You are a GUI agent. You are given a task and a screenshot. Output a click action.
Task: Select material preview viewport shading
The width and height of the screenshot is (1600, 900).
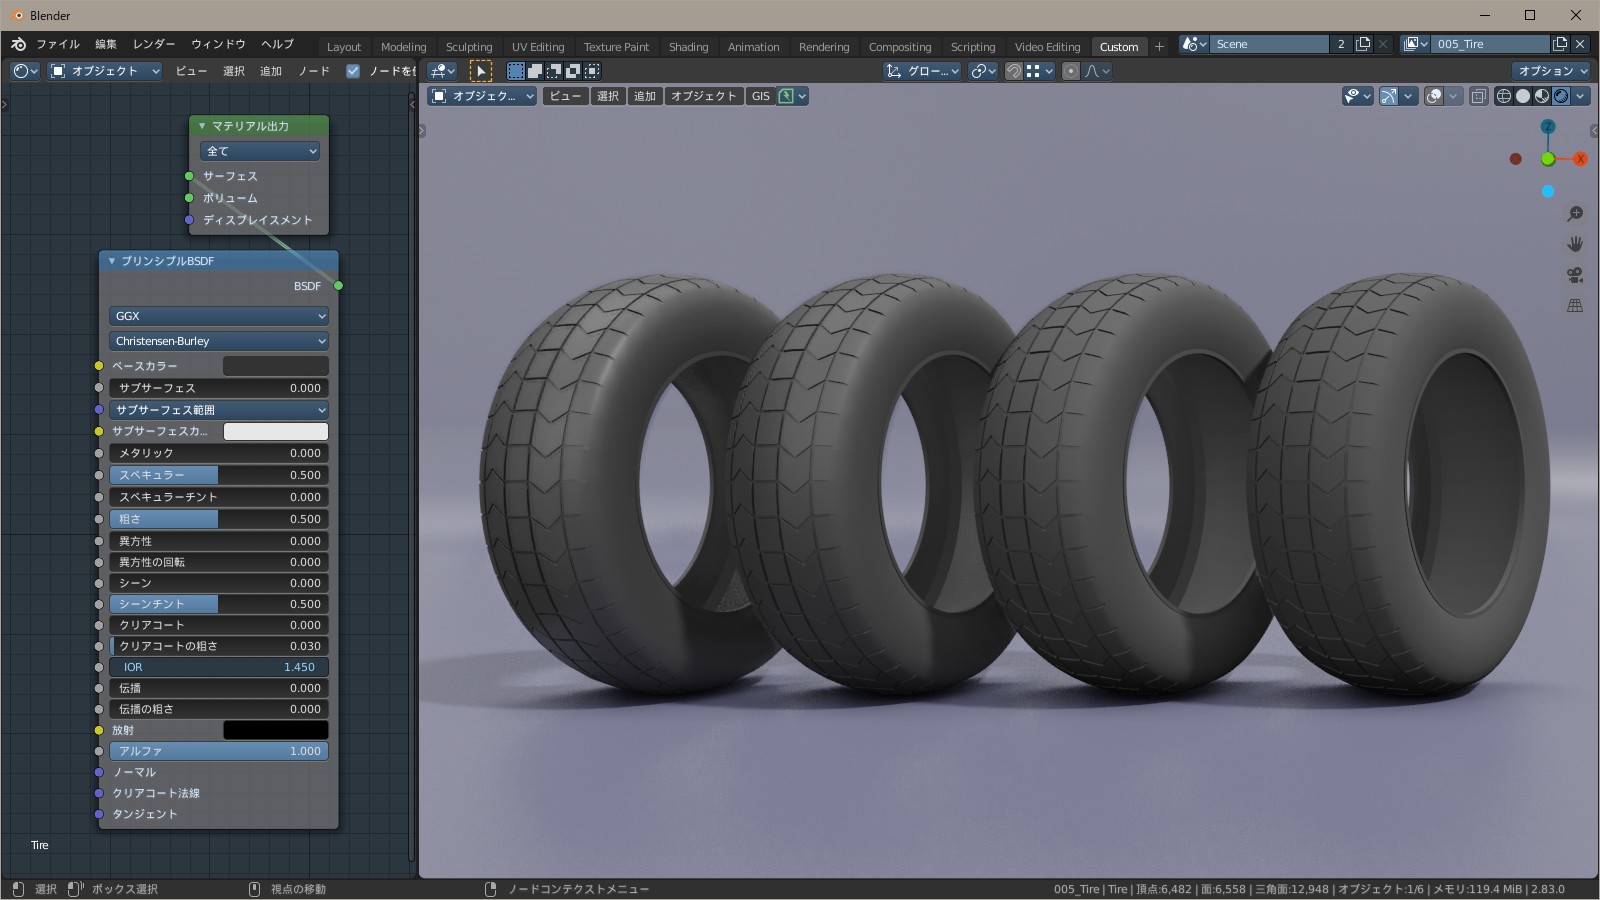click(1542, 96)
